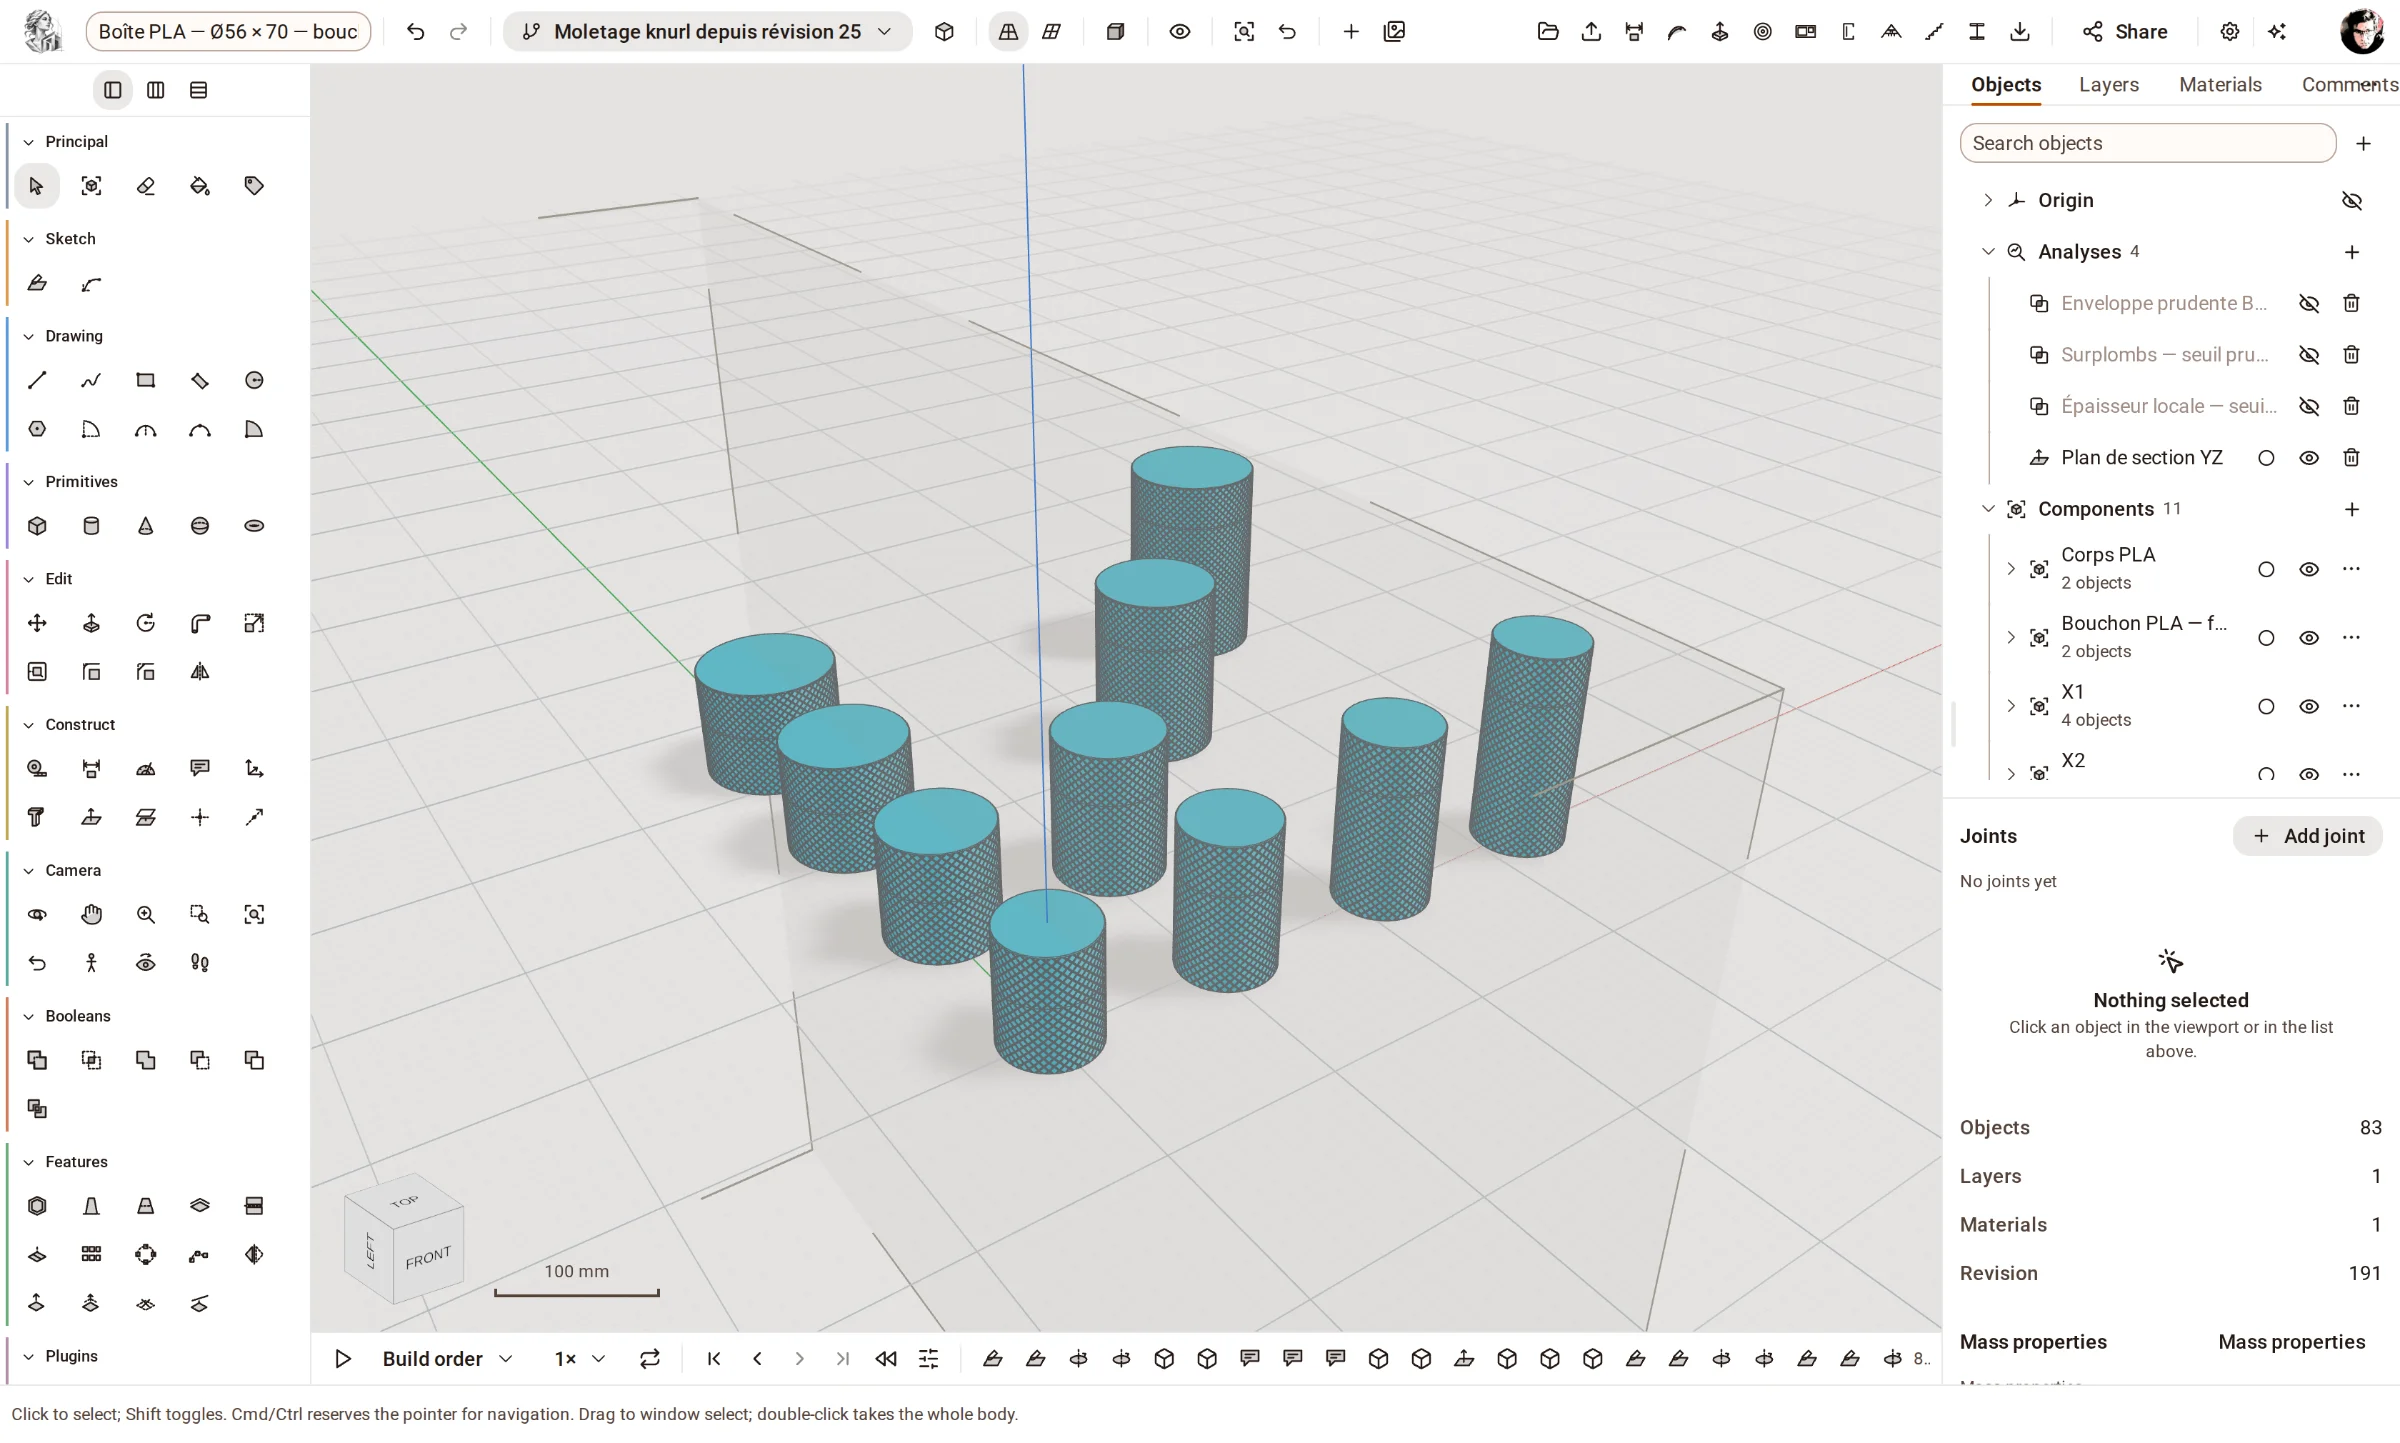
Task: Collapse the Analyses group
Action: pyautogui.click(x=1988, y=252)
